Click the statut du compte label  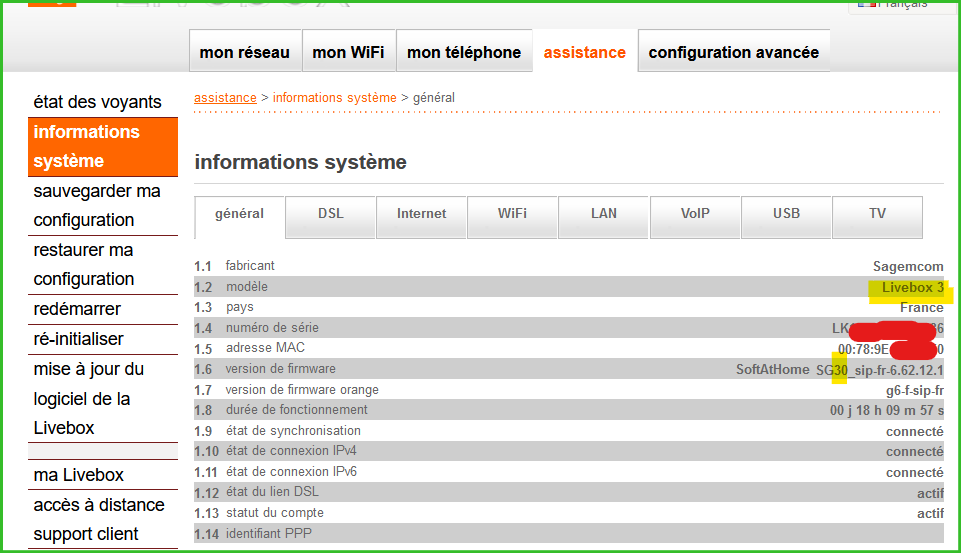(x=275, y=513)
